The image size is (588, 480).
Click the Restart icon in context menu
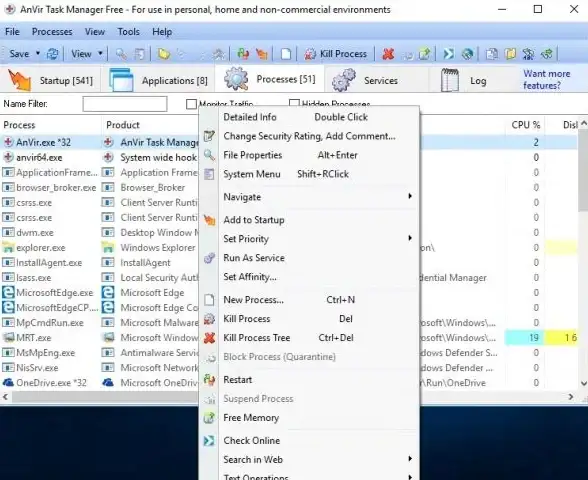click(209, 380)
